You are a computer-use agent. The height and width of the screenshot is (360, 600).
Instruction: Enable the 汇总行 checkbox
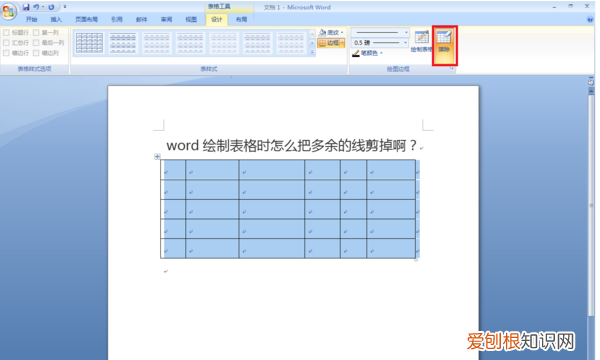tap(6, 43)
